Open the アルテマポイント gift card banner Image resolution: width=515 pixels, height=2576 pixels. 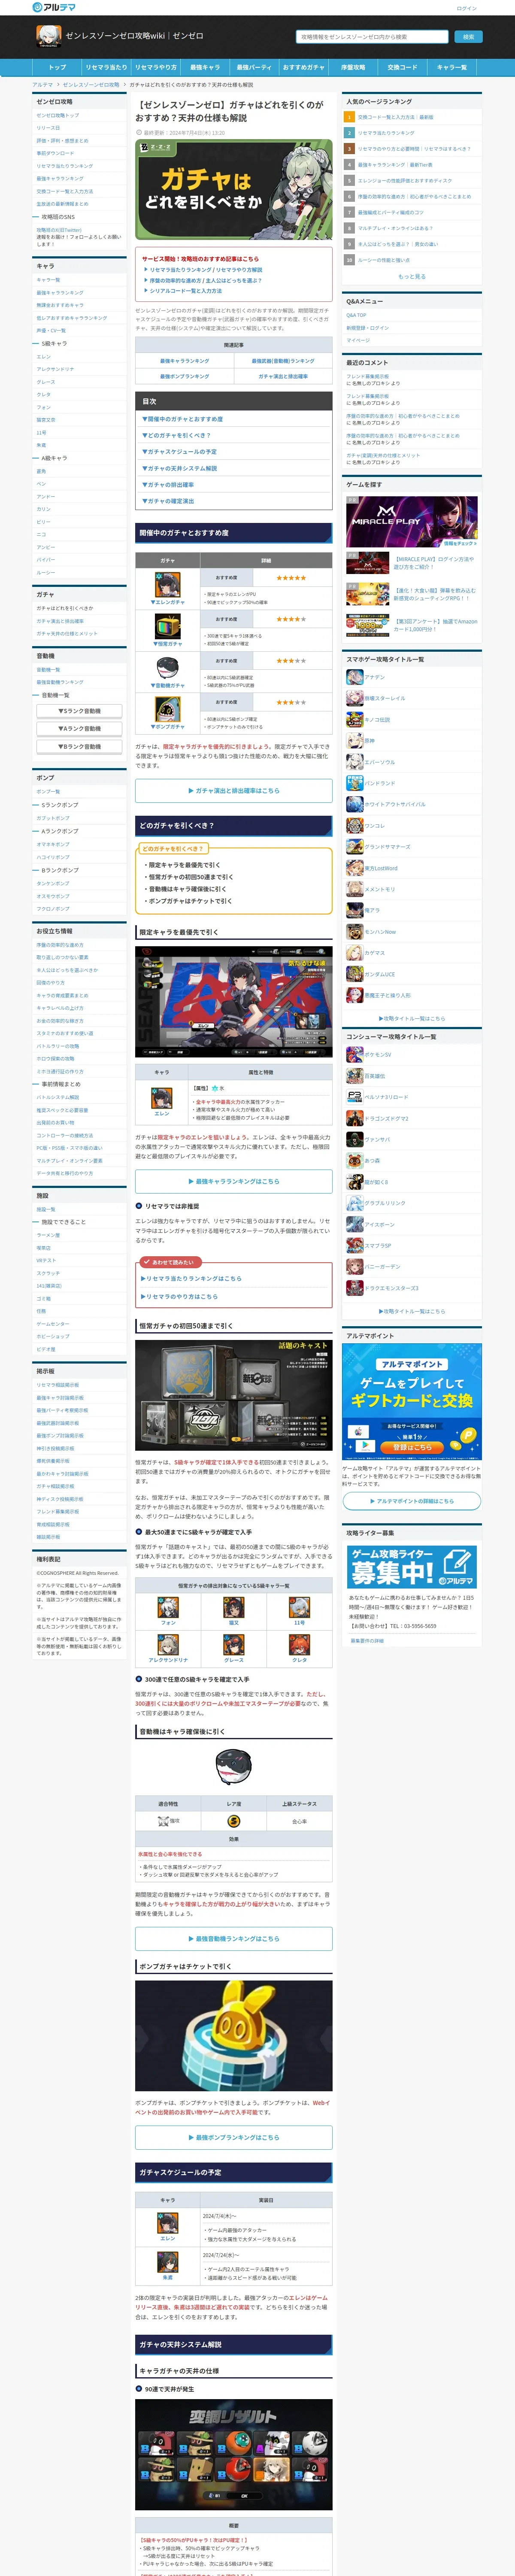(412, 1402)
